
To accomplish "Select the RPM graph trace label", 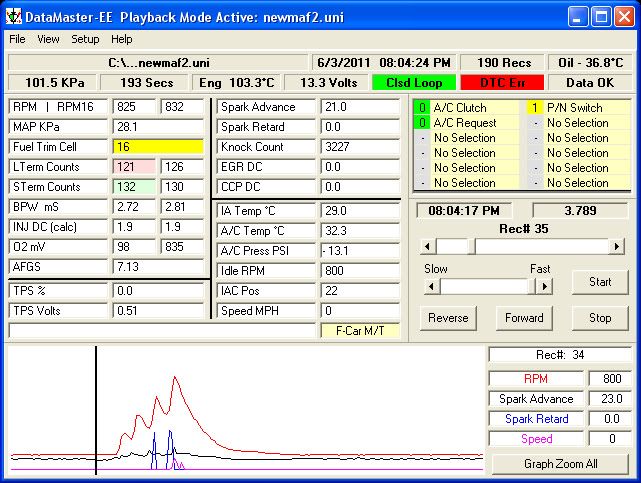I will 535,379.
